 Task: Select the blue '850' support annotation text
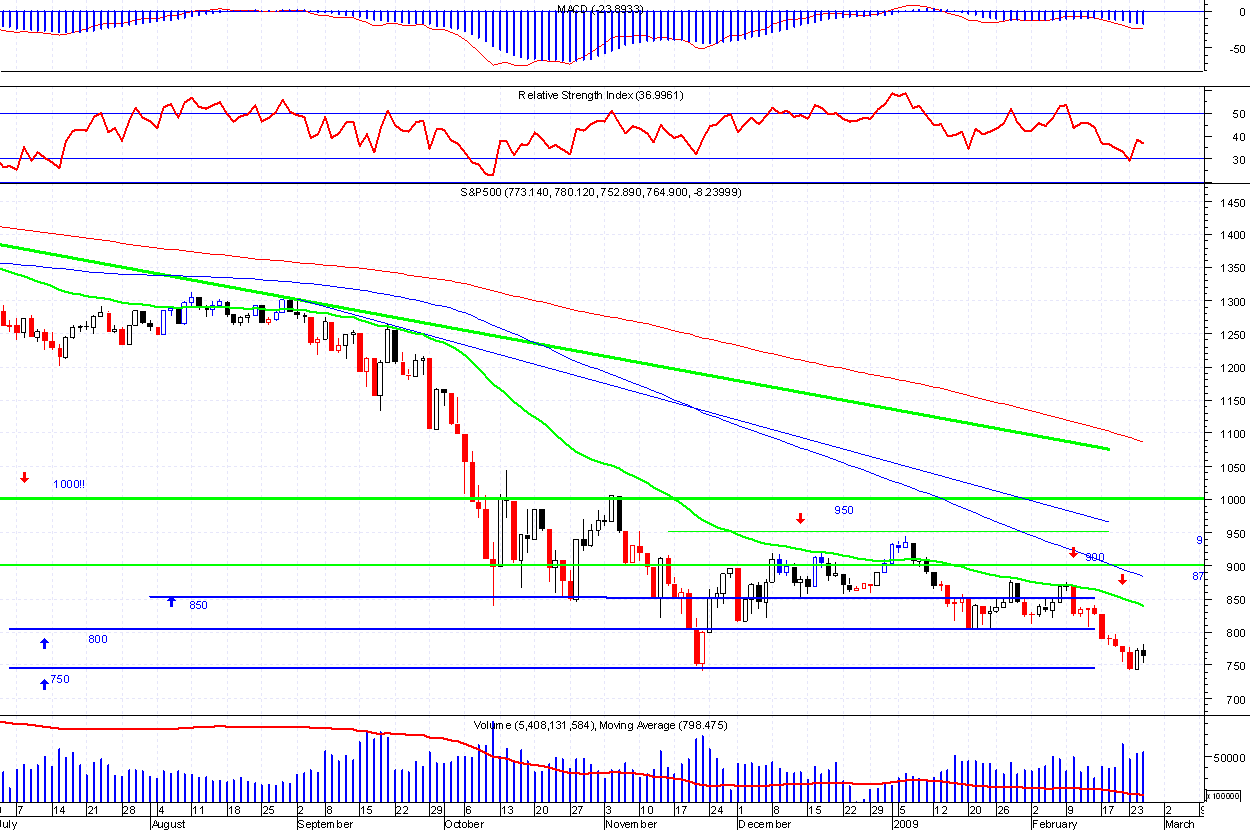coord(198,605)
